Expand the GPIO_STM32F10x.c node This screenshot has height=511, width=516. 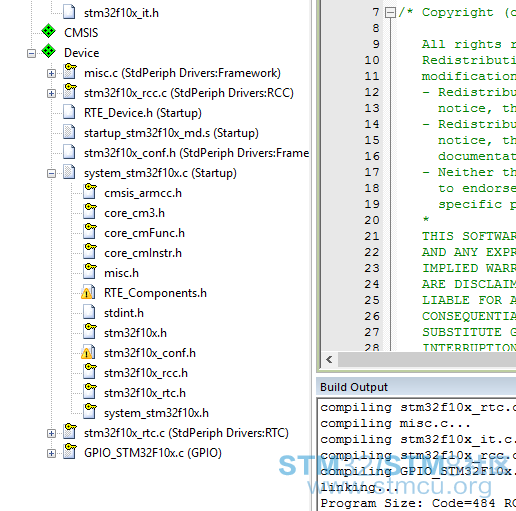51,453
